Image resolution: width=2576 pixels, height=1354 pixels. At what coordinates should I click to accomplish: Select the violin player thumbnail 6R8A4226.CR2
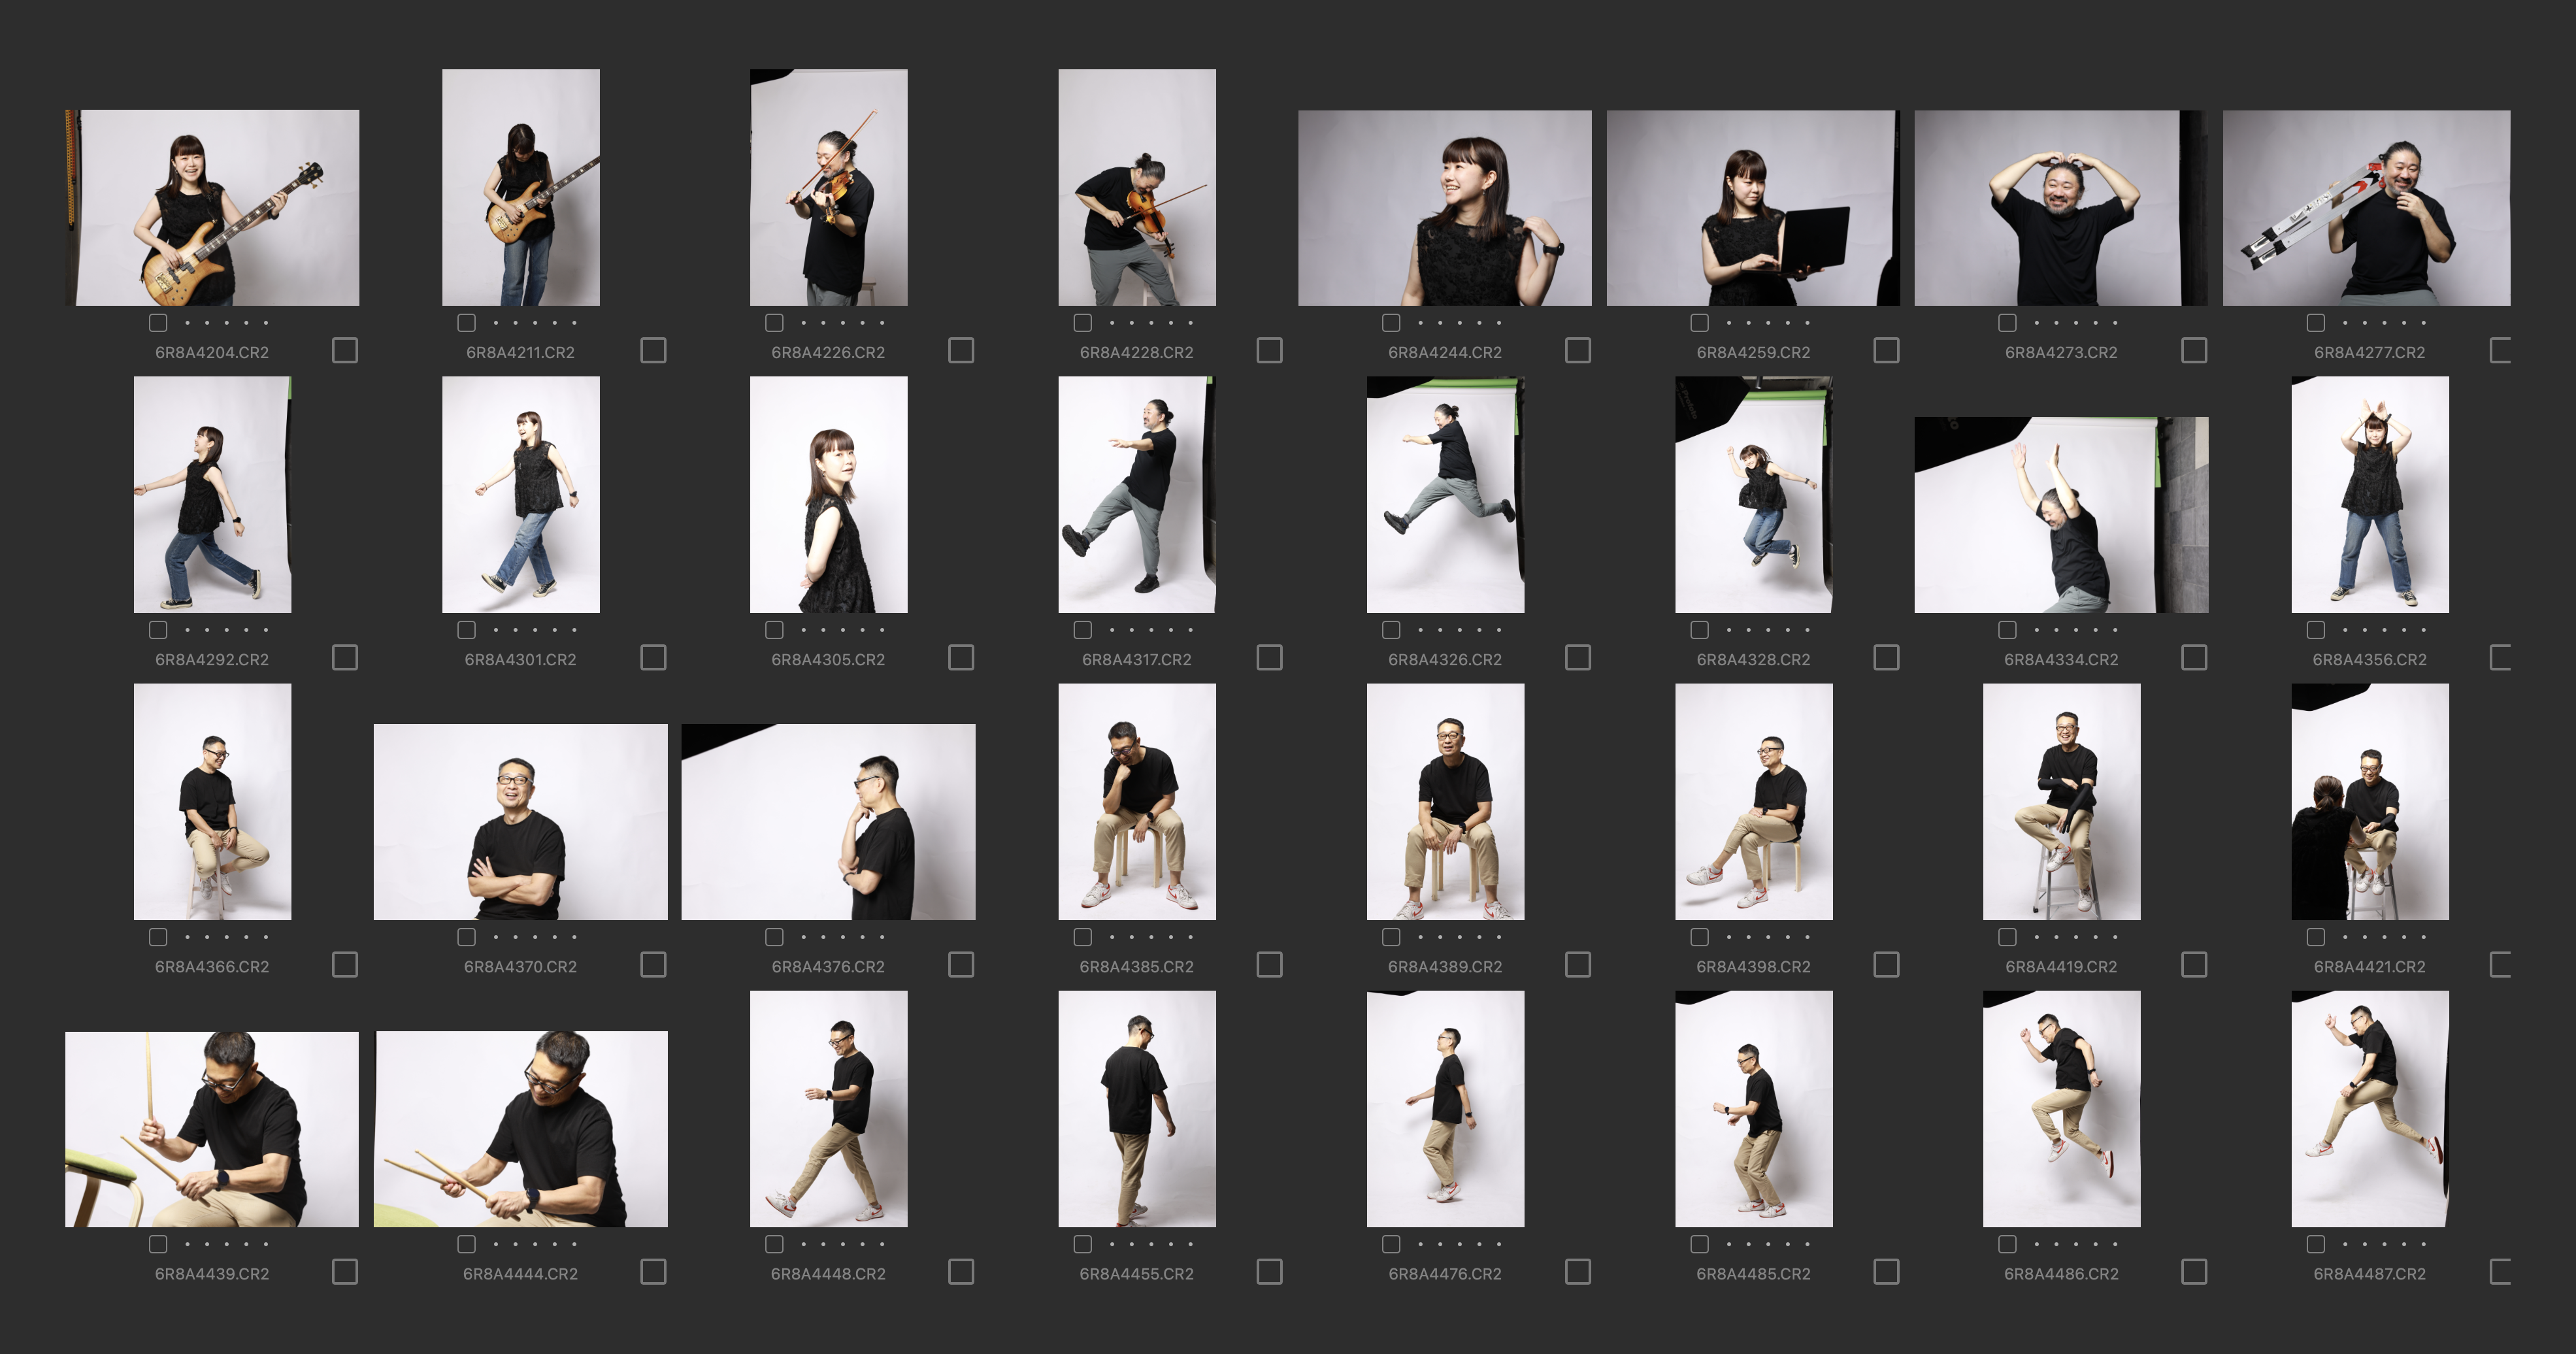point(828,187)
